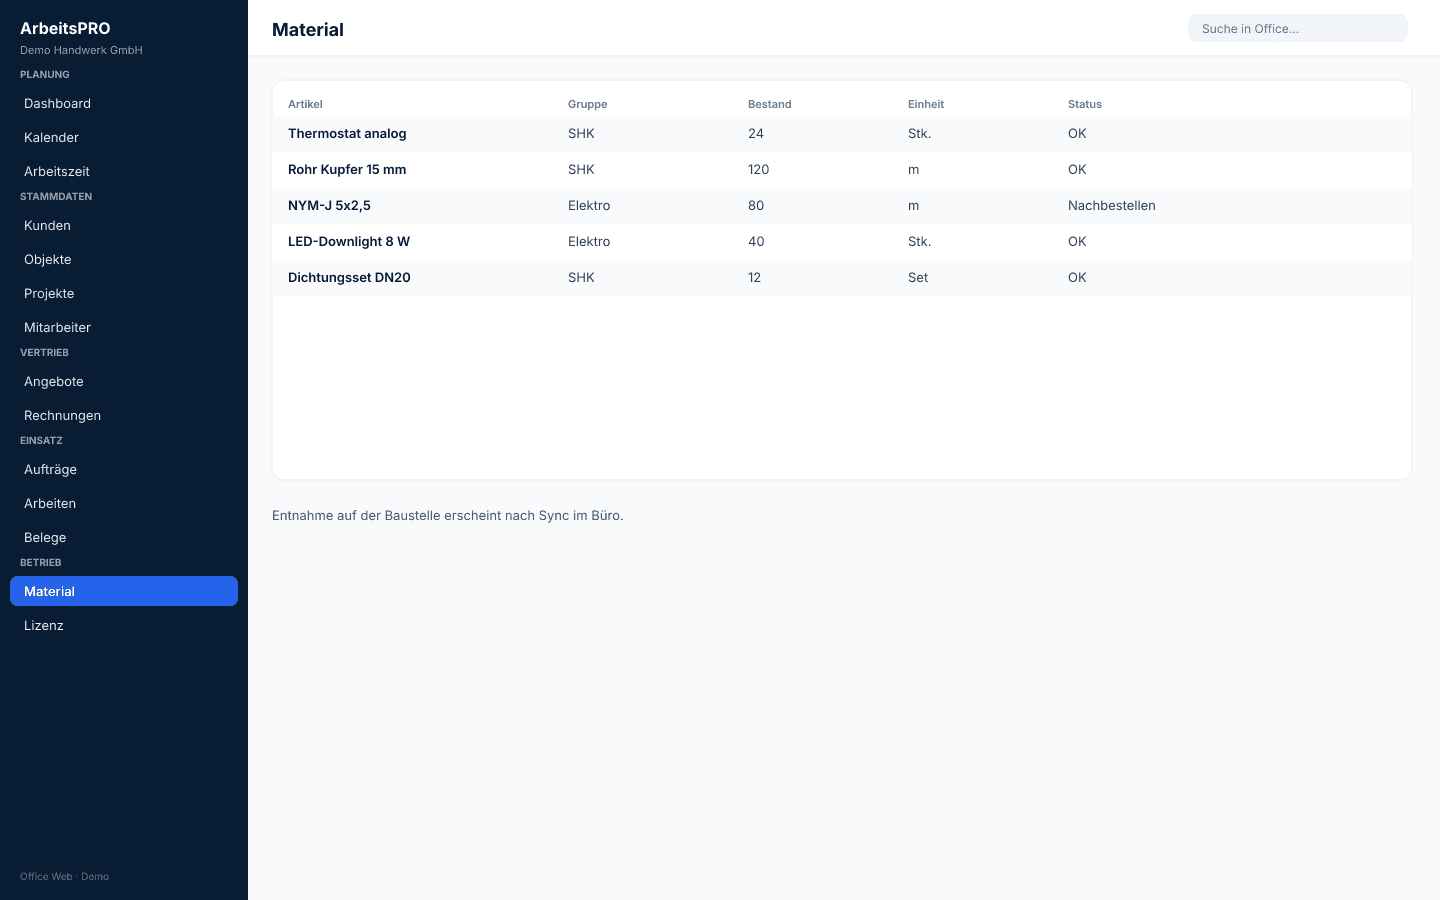
Task: Click the SHK group of Thermostat analog
Action: point(581,133)
